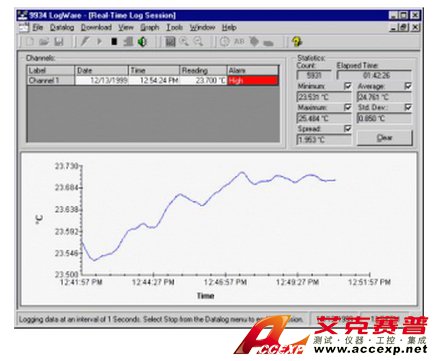This screenshot has width=435, height=361.
Task: Uncheck the Minimum statistic checkbox
Action: 348,86
